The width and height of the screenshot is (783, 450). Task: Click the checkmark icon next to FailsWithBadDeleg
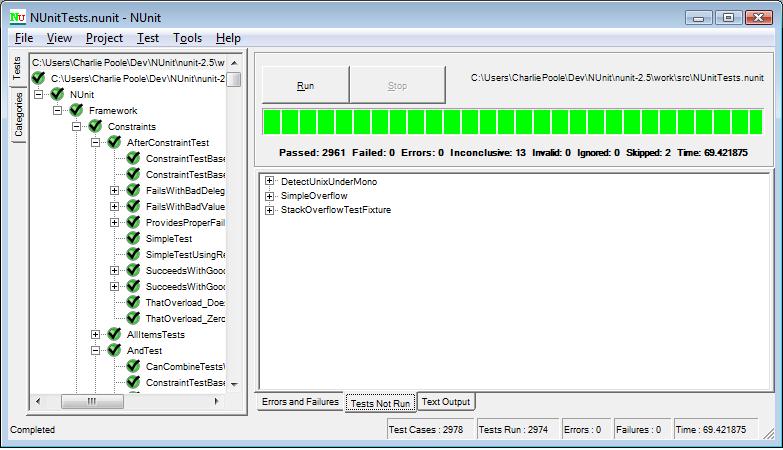(133, 190)
